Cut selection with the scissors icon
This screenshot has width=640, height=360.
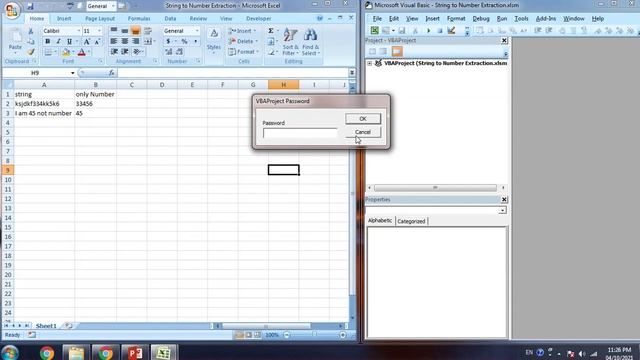(x=31, y=31)
